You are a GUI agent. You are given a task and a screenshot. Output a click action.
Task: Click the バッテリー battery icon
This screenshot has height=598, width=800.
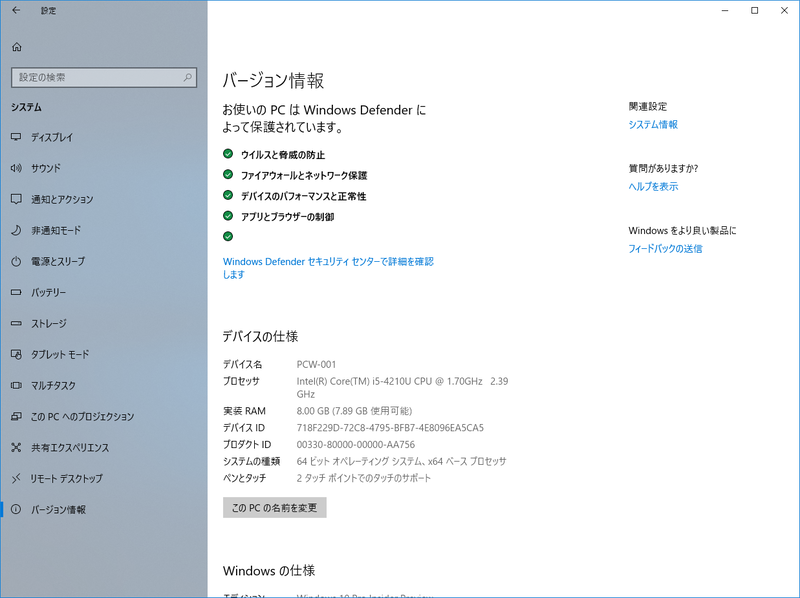(x=16, y=292)
